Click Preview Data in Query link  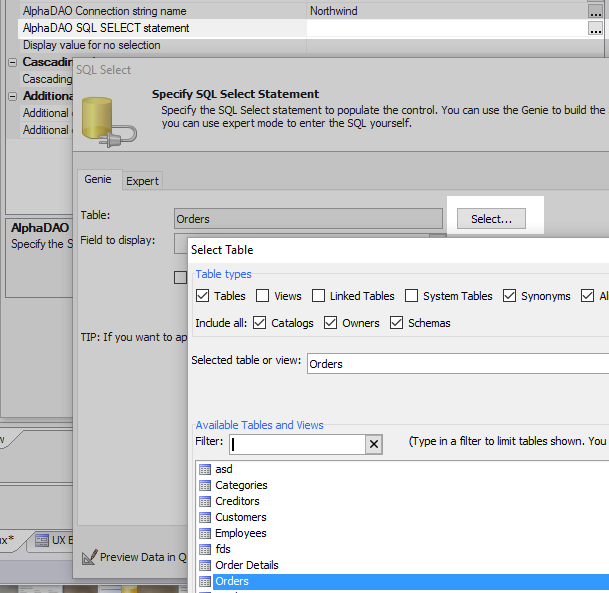point(143,557)
